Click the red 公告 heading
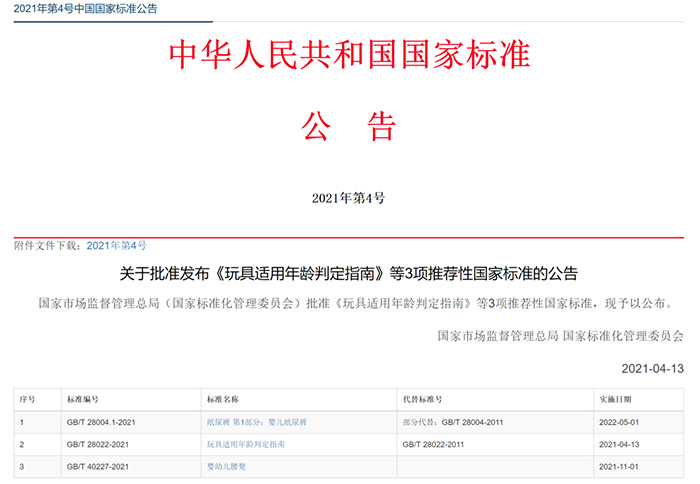 tap(349, 127)
